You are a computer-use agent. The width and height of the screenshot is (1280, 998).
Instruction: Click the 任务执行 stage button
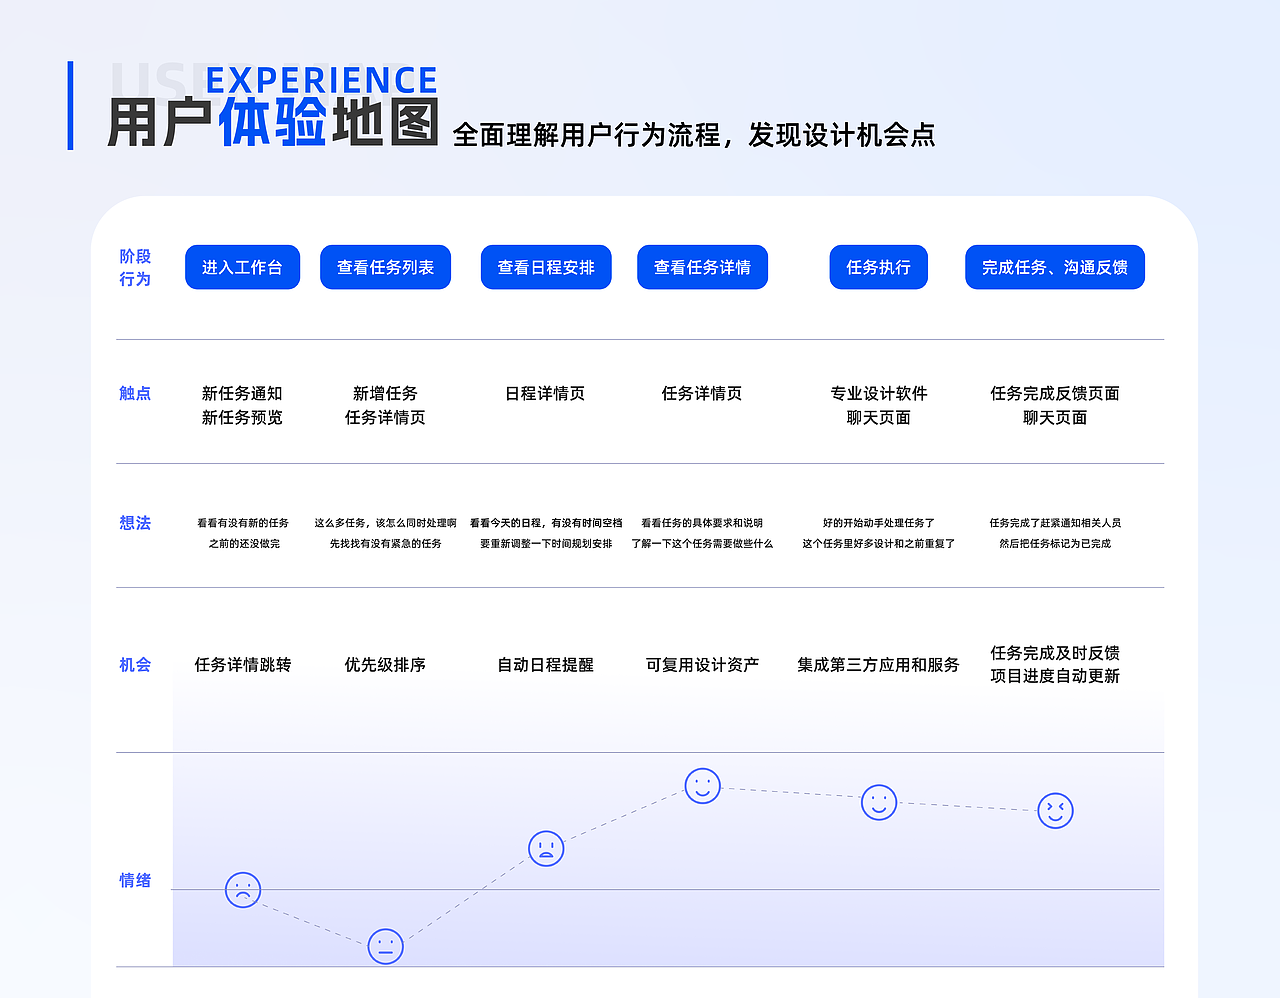click(x=878, y=267)
